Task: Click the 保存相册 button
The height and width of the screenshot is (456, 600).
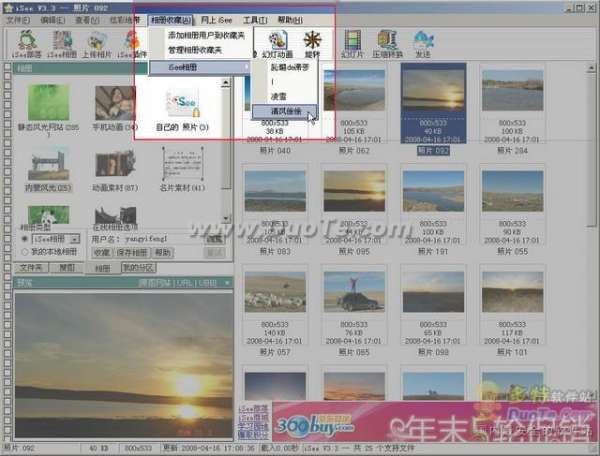Action: (x=132, y=252)
